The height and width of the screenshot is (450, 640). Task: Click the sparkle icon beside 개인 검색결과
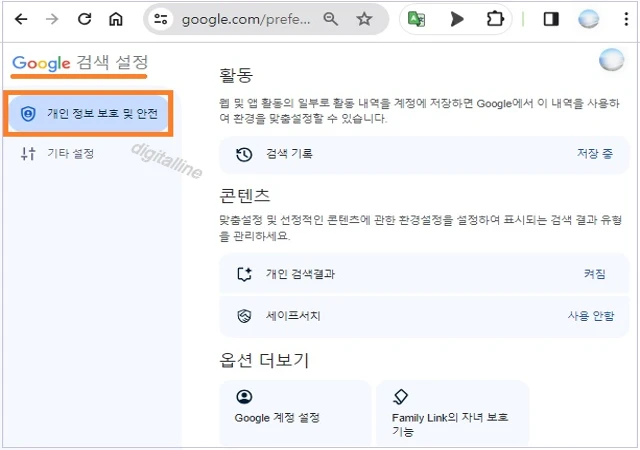tap(244, 274)
